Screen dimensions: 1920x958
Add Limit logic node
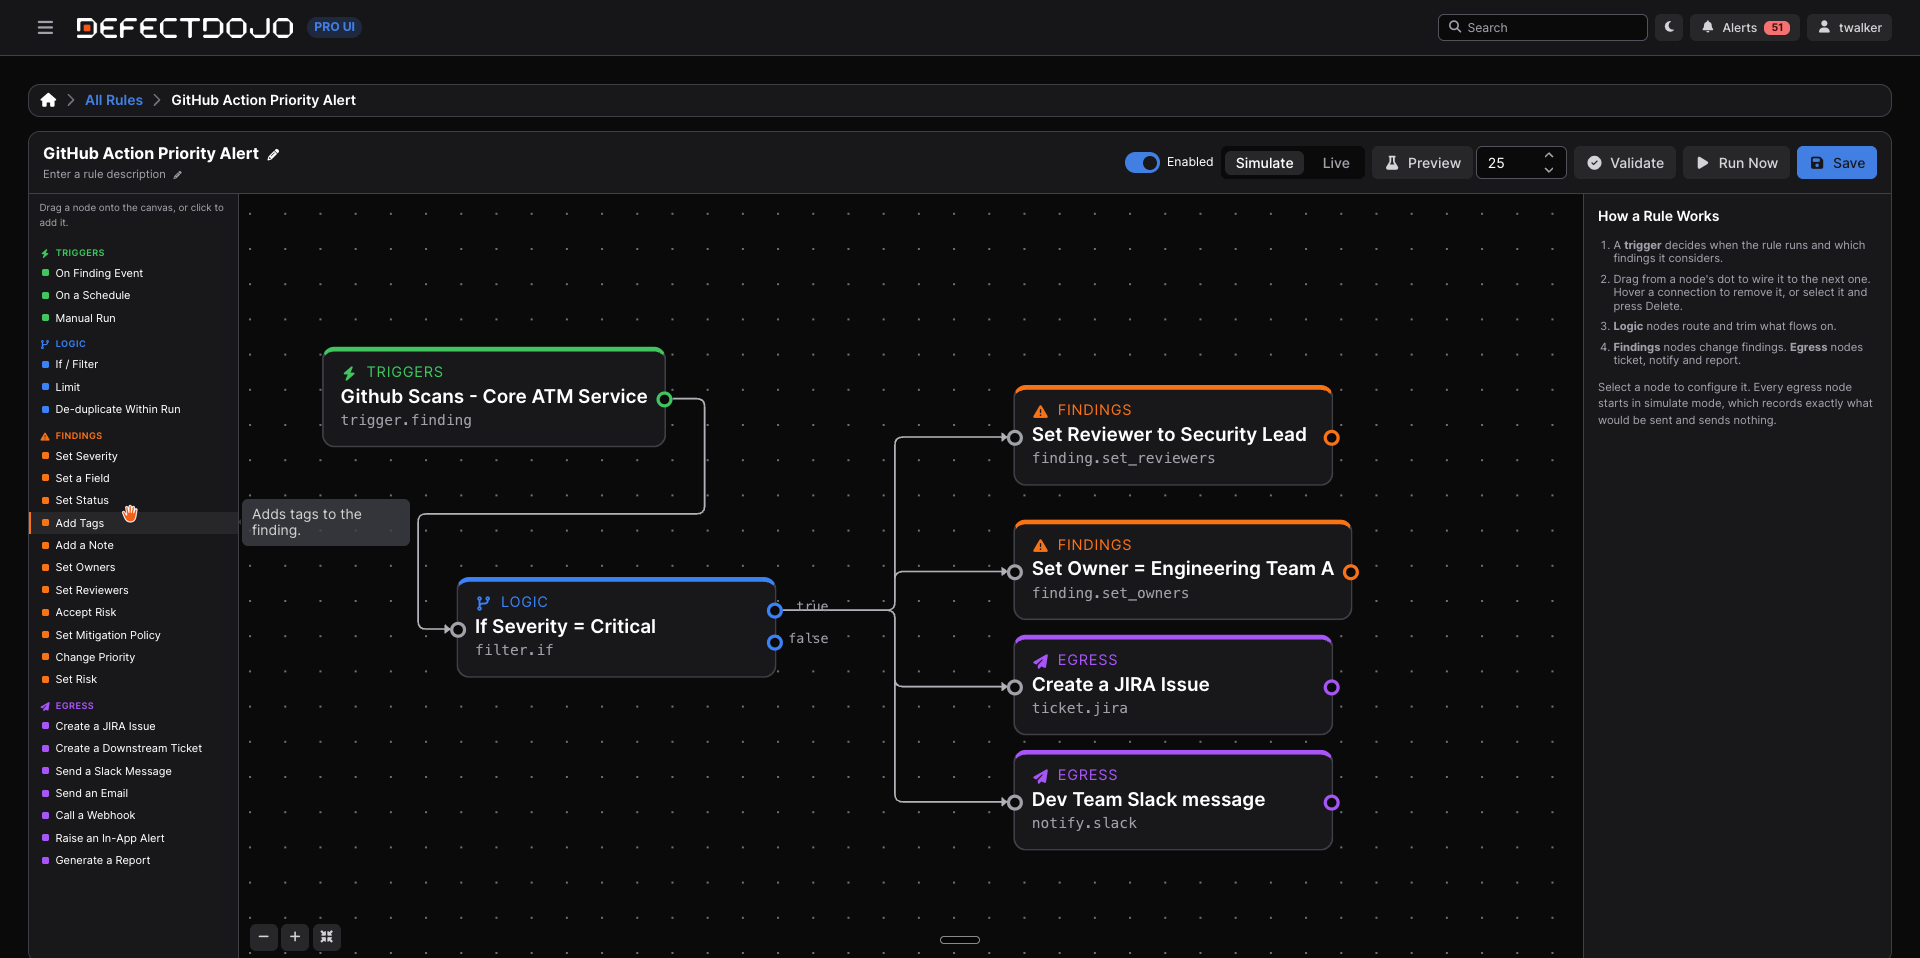[134, 387]
